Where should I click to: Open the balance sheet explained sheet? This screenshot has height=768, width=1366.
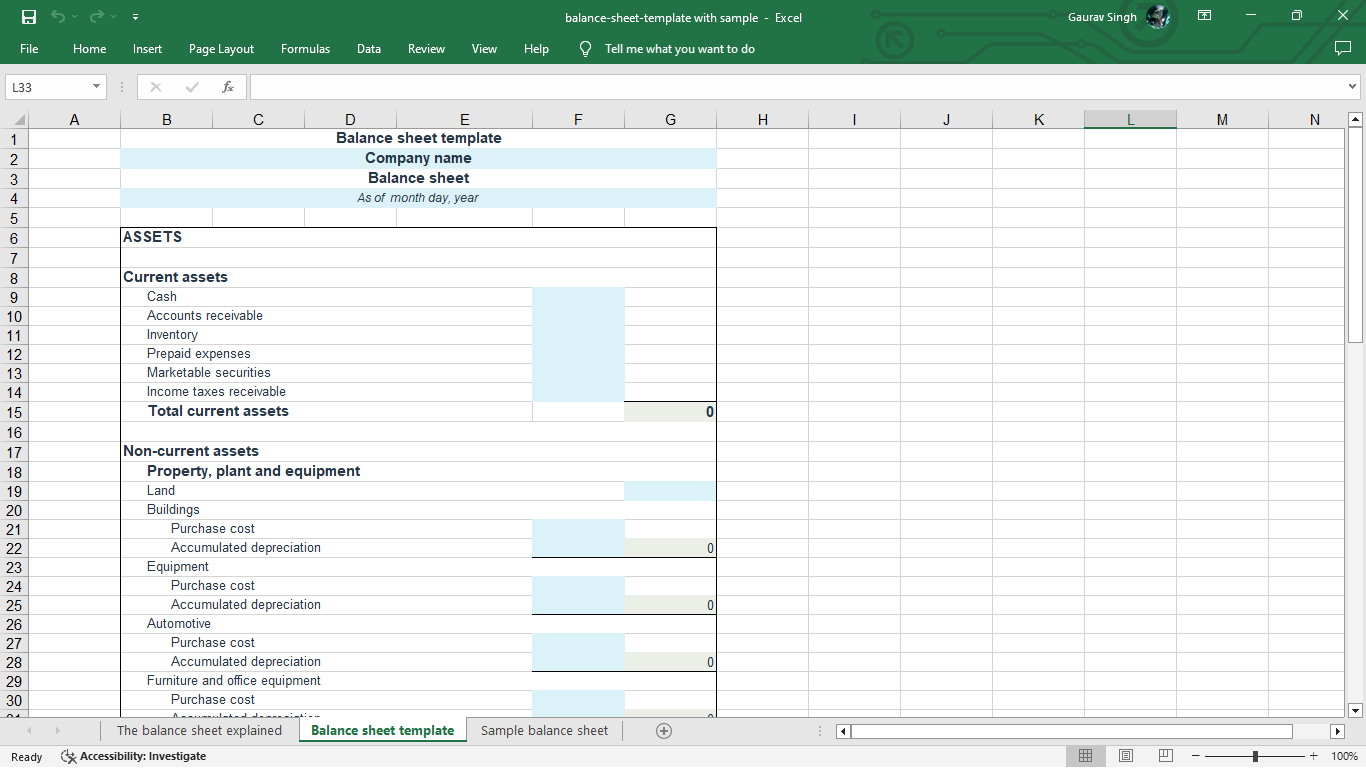[199, 730]
